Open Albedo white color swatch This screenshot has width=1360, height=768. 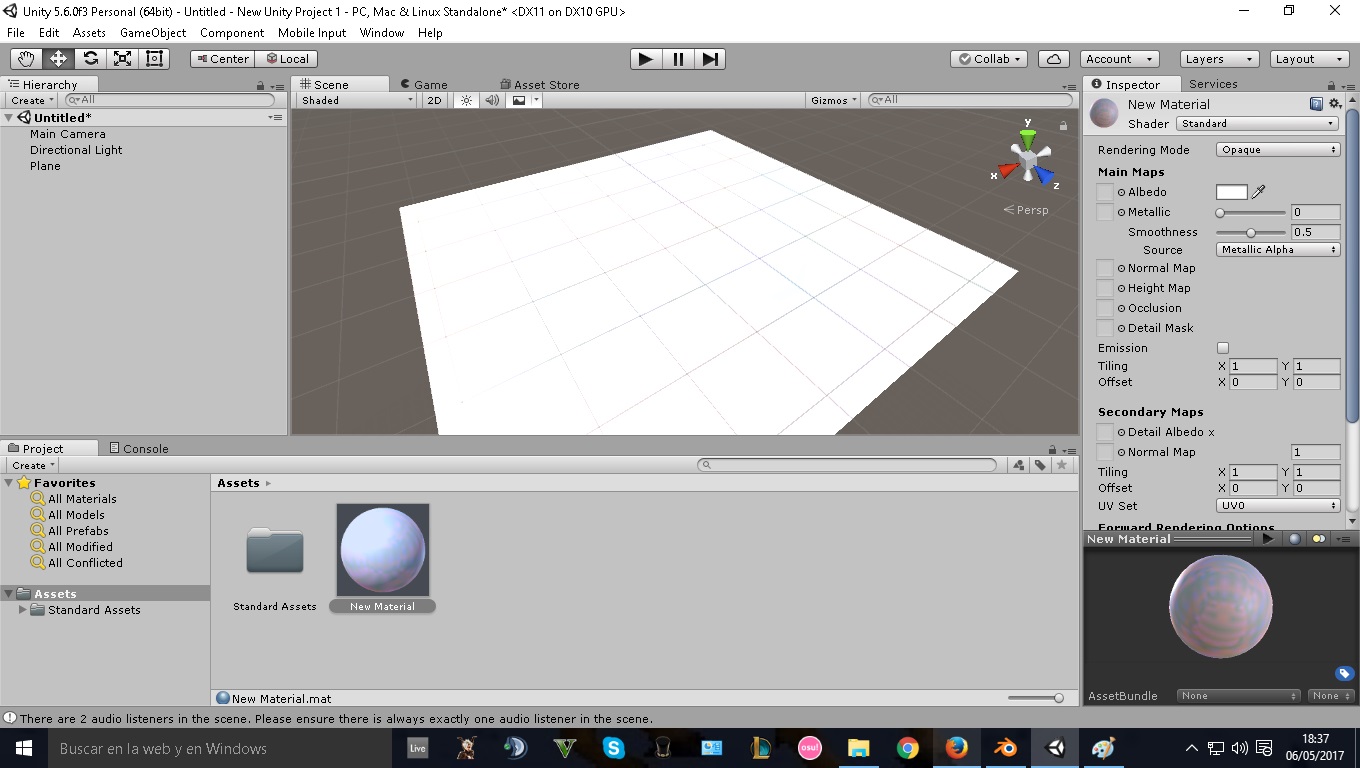tap(1232, 192)
